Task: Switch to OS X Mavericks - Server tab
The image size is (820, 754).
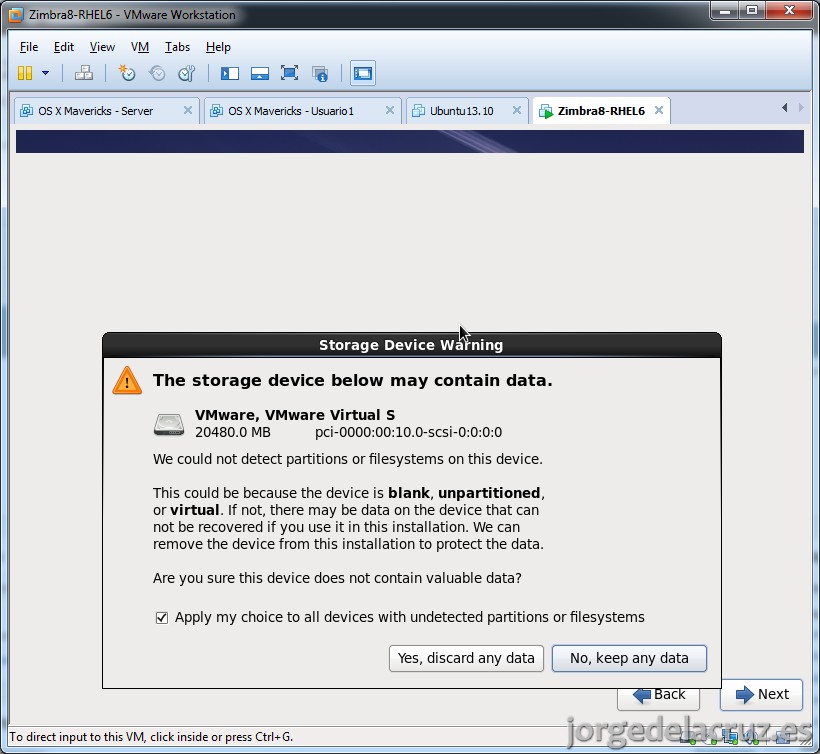Action: 107,111
